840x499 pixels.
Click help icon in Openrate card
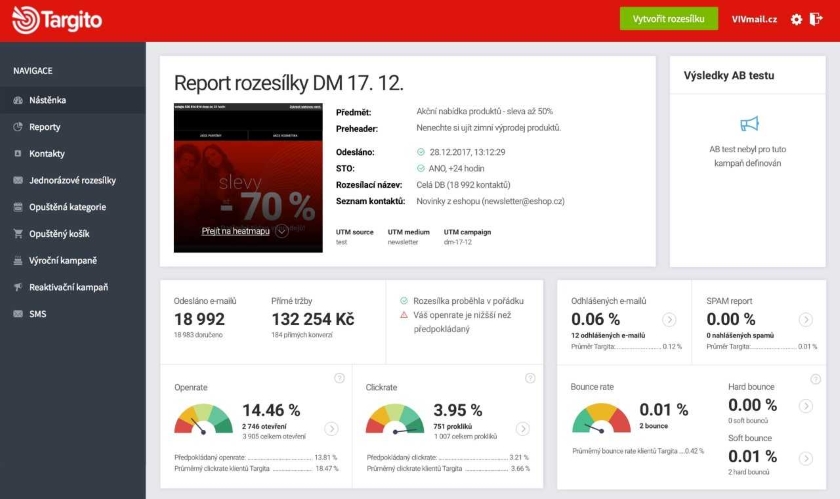339,378
